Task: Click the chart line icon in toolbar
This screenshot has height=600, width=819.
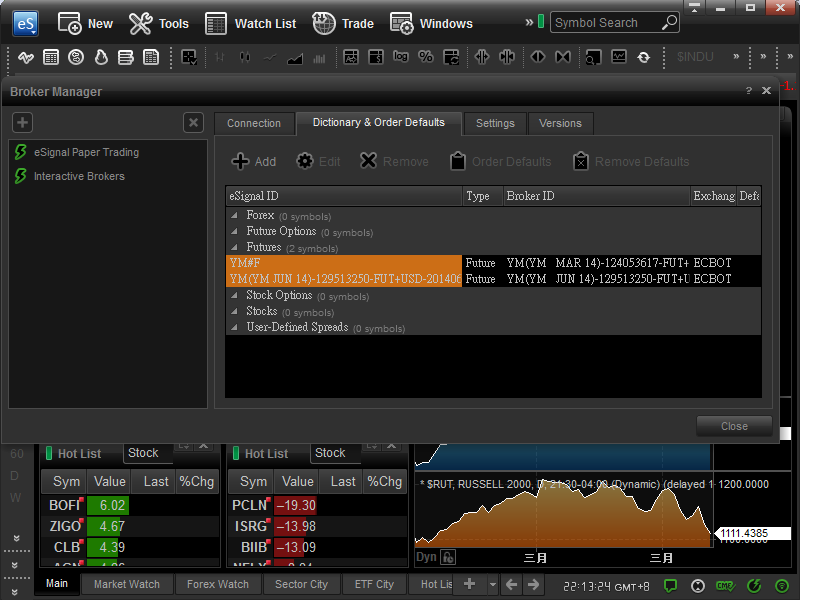Action: pos(26,57)
